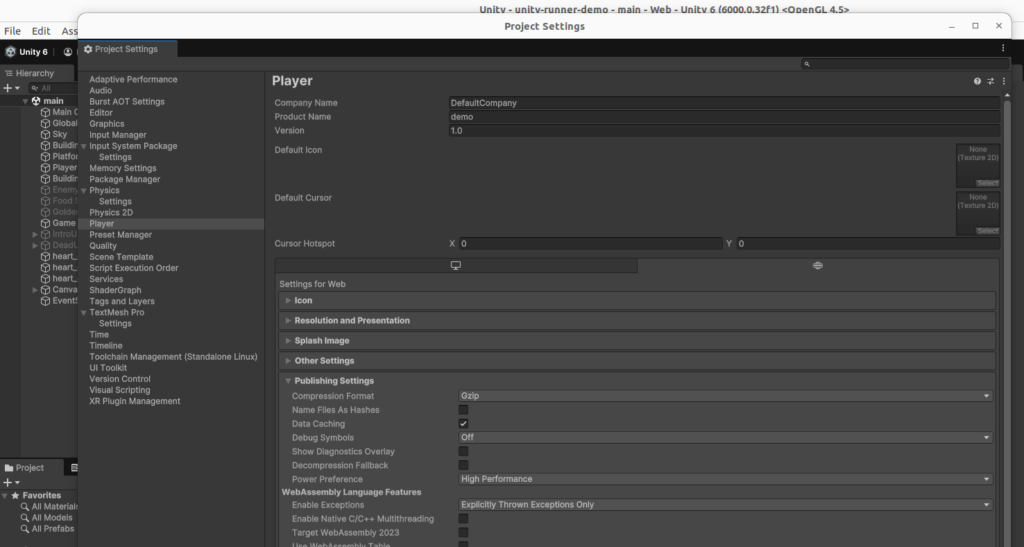Select Graphics settings category
1024x547 pixels.
[106, 123]
